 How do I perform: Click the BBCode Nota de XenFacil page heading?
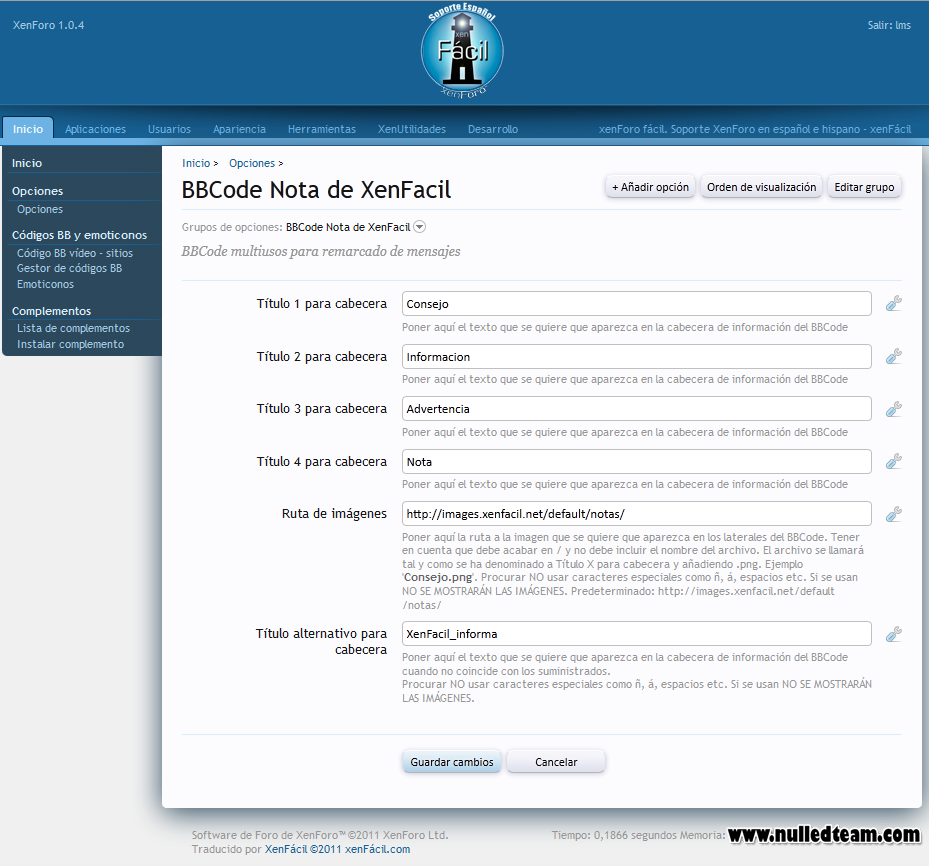316,190
